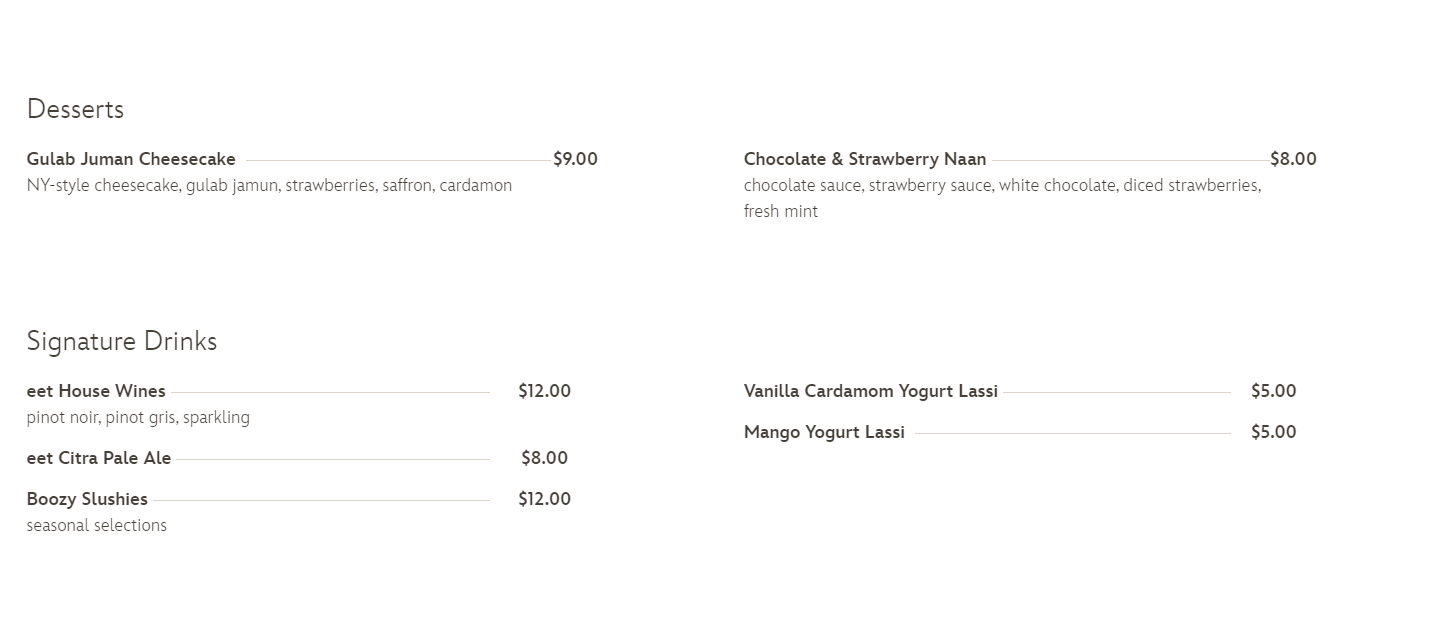This screenshot has height=630, width=1443.
Task: Select the Boozy Slushies item name
Action: tap(87, 499)
